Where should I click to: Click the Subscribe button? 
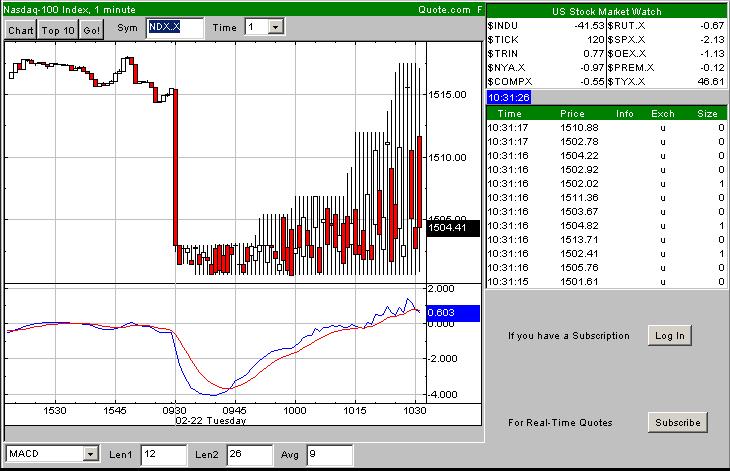tap(677, 422)
